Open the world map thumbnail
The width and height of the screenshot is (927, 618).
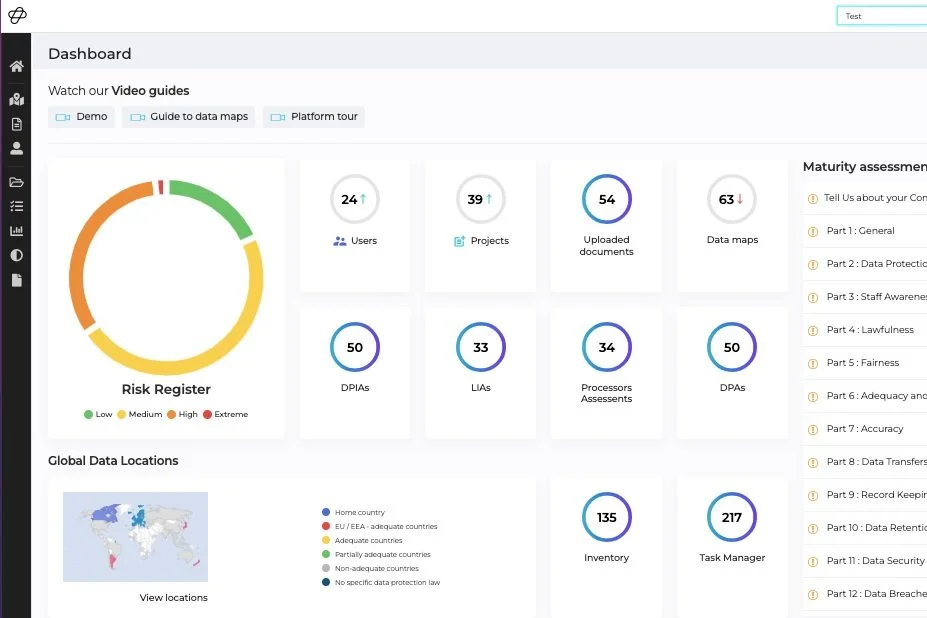[x=135, y=536]
